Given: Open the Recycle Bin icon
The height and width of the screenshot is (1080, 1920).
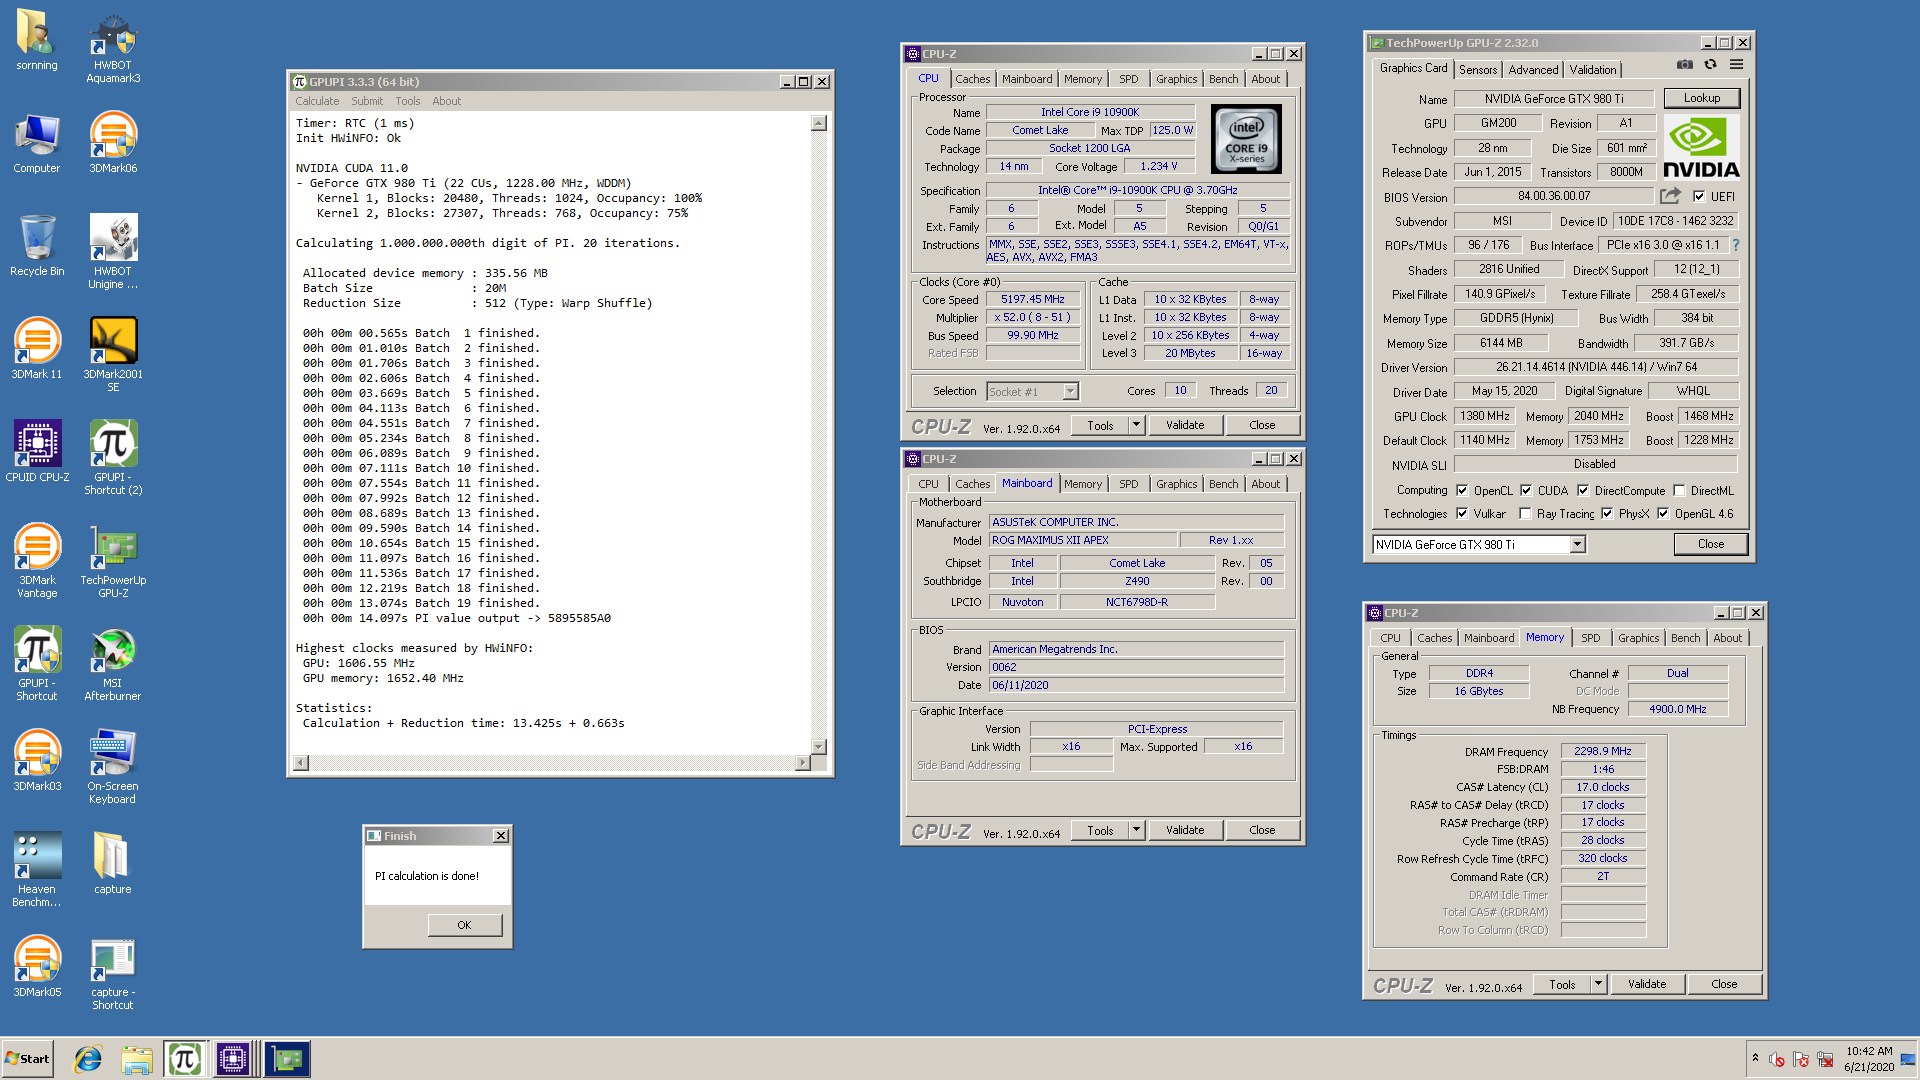Looking at the screenshot, I should [x=37, y=245].
